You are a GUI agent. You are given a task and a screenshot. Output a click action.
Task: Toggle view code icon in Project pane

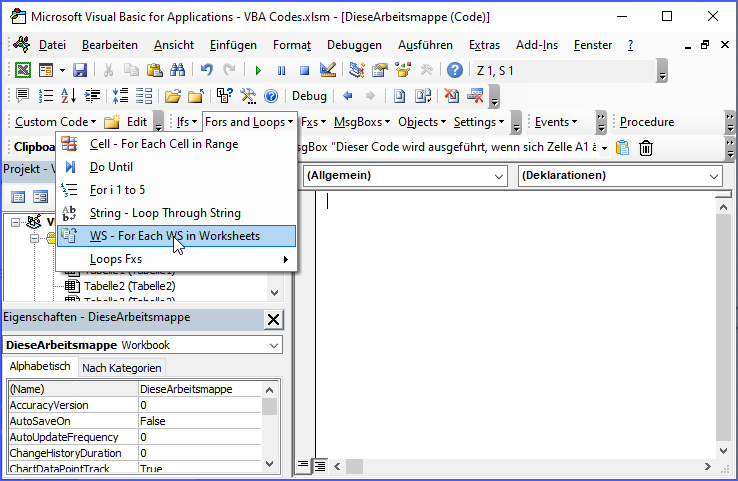click(18, 197)
